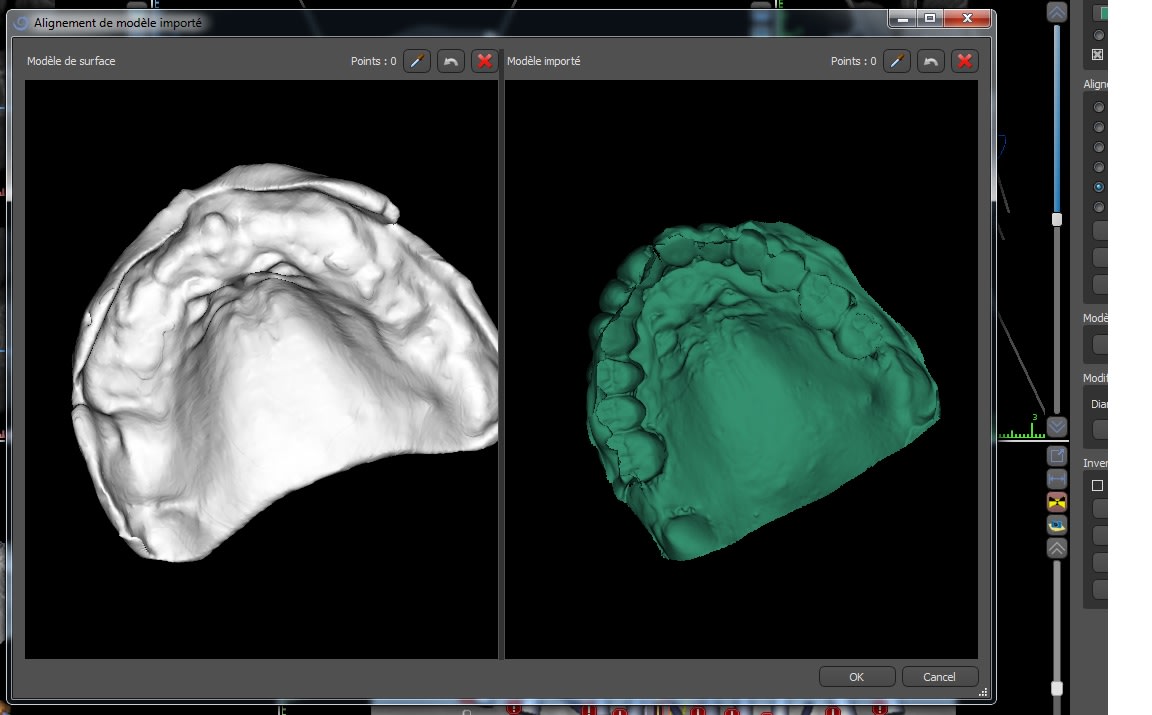Clear all points for Modèle de surface
The width and height of the screenshot is (1152, 715).
(485, 61)
